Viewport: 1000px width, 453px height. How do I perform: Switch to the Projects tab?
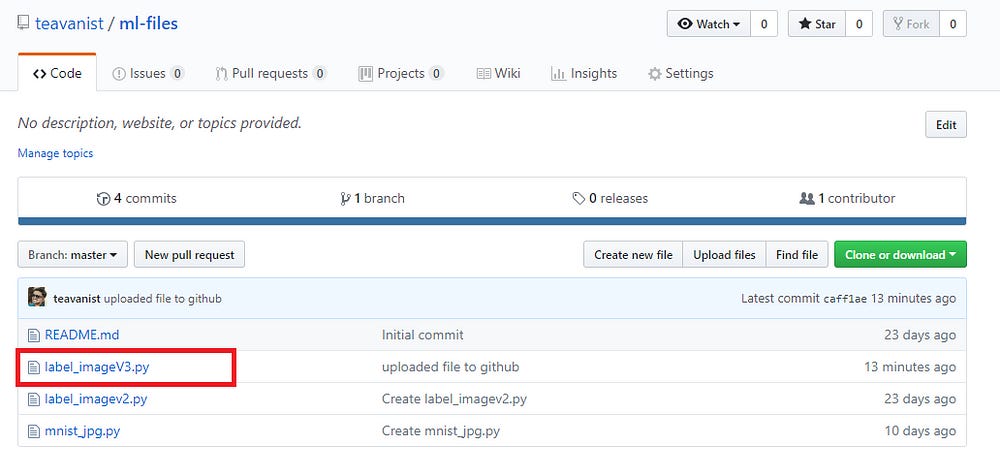click(x=401, y=73)
